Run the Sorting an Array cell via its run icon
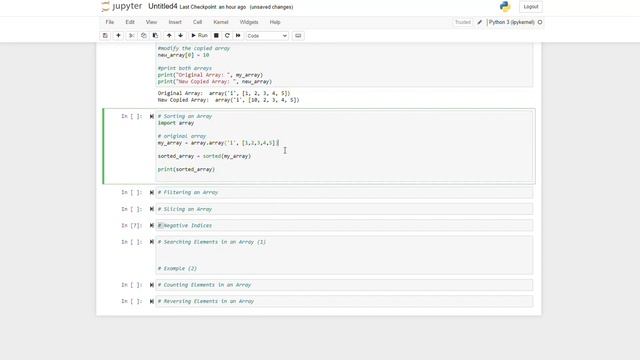 click(152, 116)
